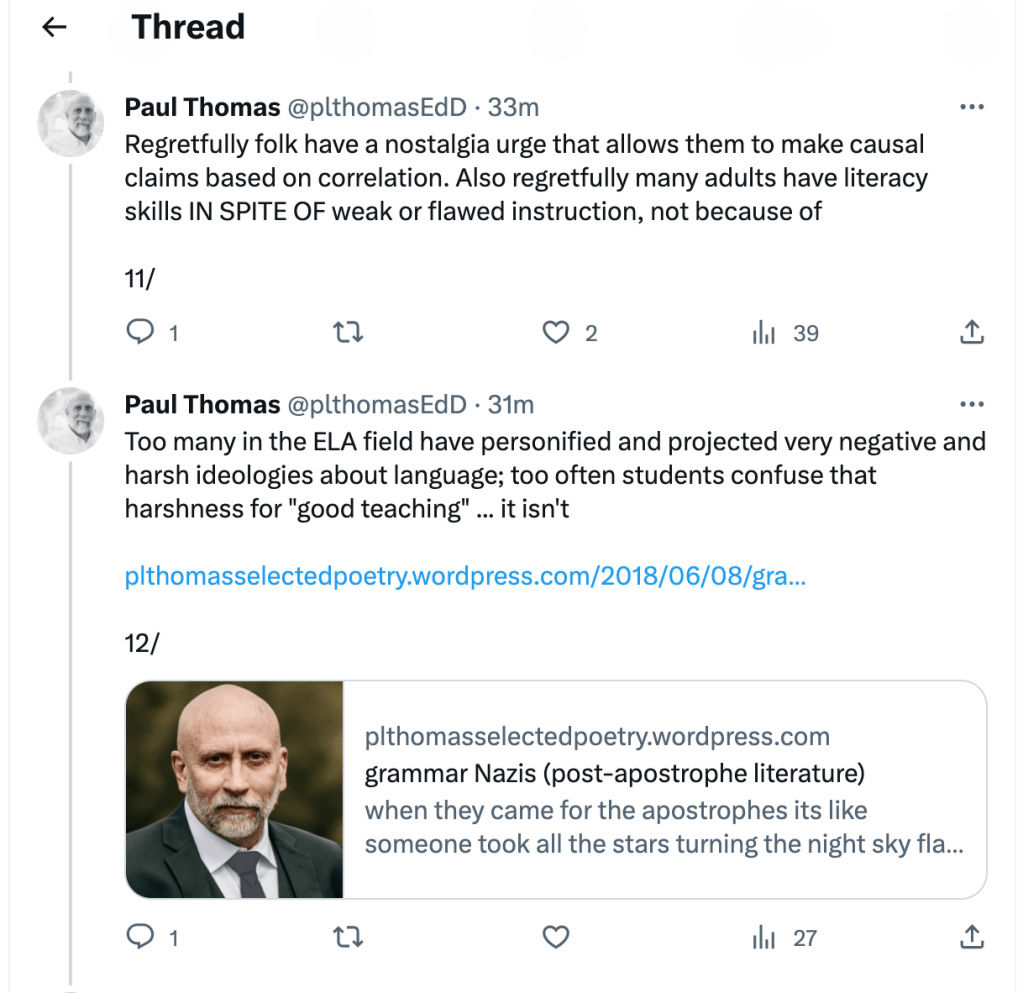Share the 12/ tweet

tap(972, 937)
